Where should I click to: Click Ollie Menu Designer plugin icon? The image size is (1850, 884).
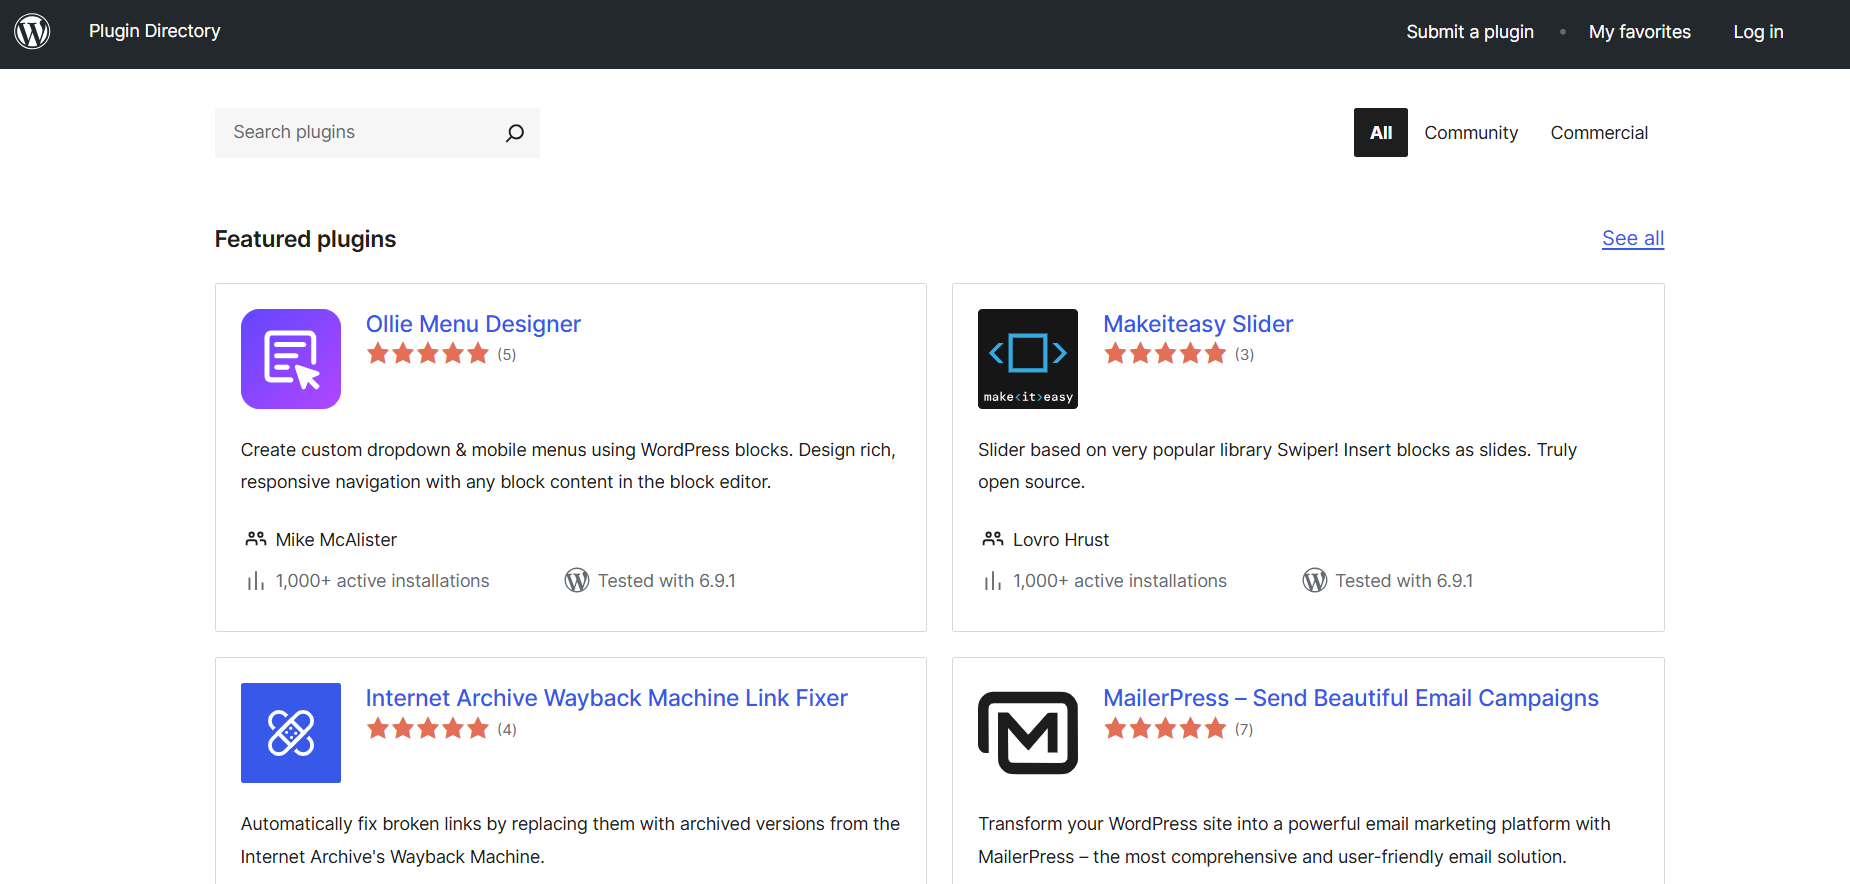pyautogui.click(x=291, y=359)
